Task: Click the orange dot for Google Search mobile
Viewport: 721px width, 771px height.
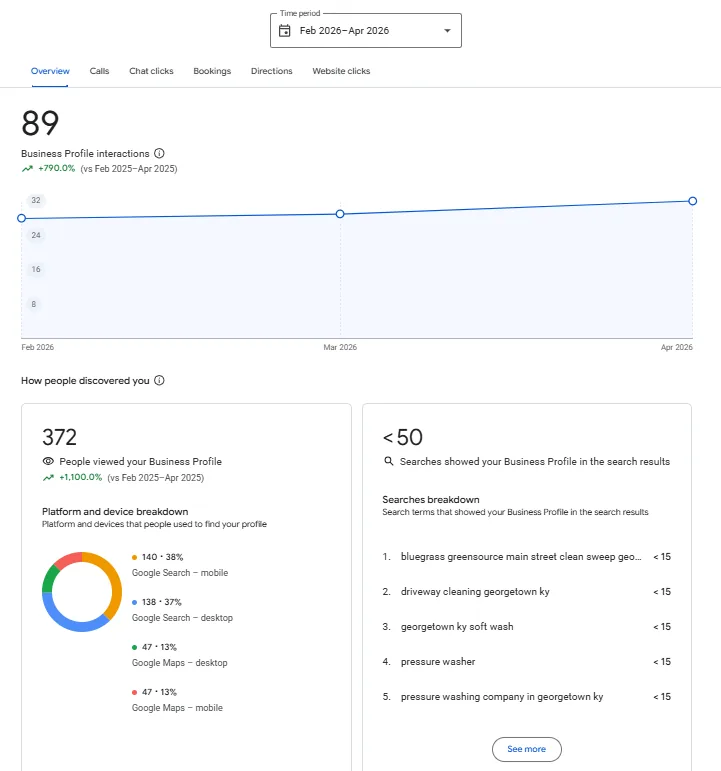Action: pos(134,557)
